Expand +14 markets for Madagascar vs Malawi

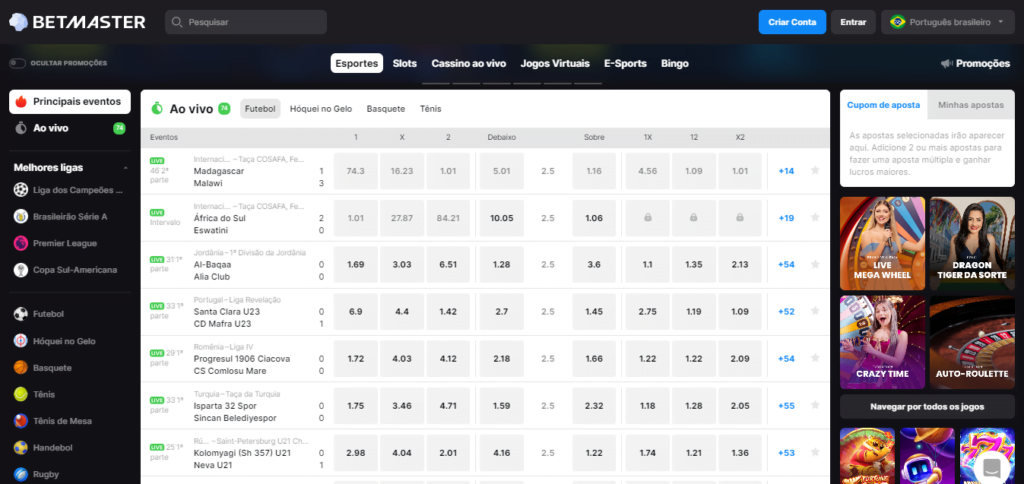click(x=786, y=171)
